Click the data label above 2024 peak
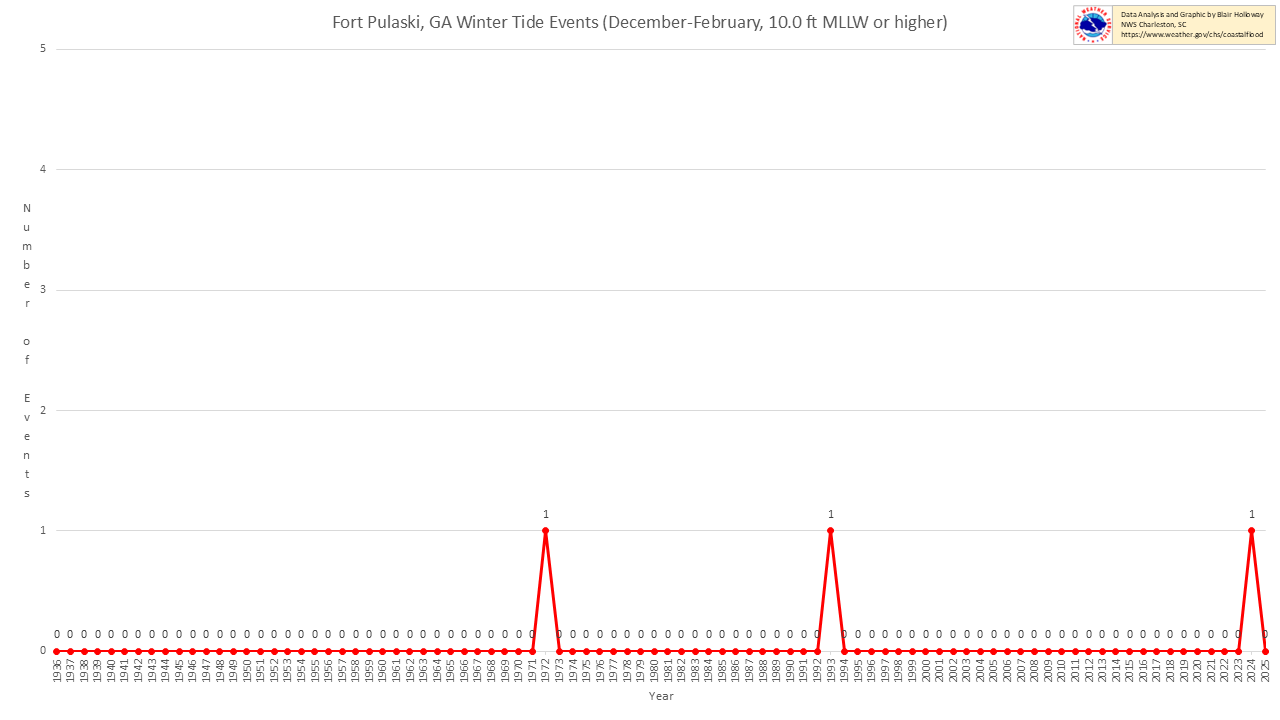Image resolution: width=1280 pixels, height=720 pixels. (1251, 514)
